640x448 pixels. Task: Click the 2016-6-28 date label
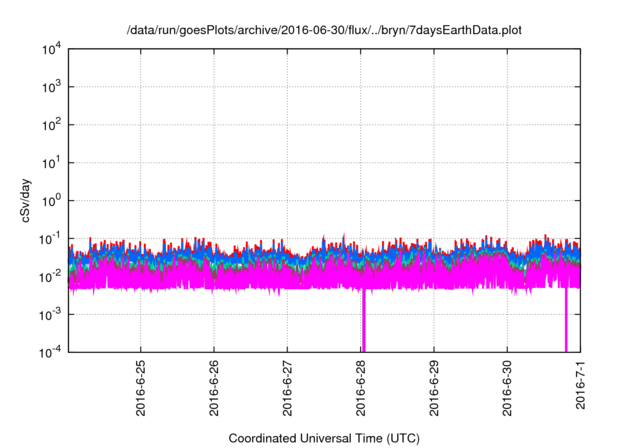[360, 388]
